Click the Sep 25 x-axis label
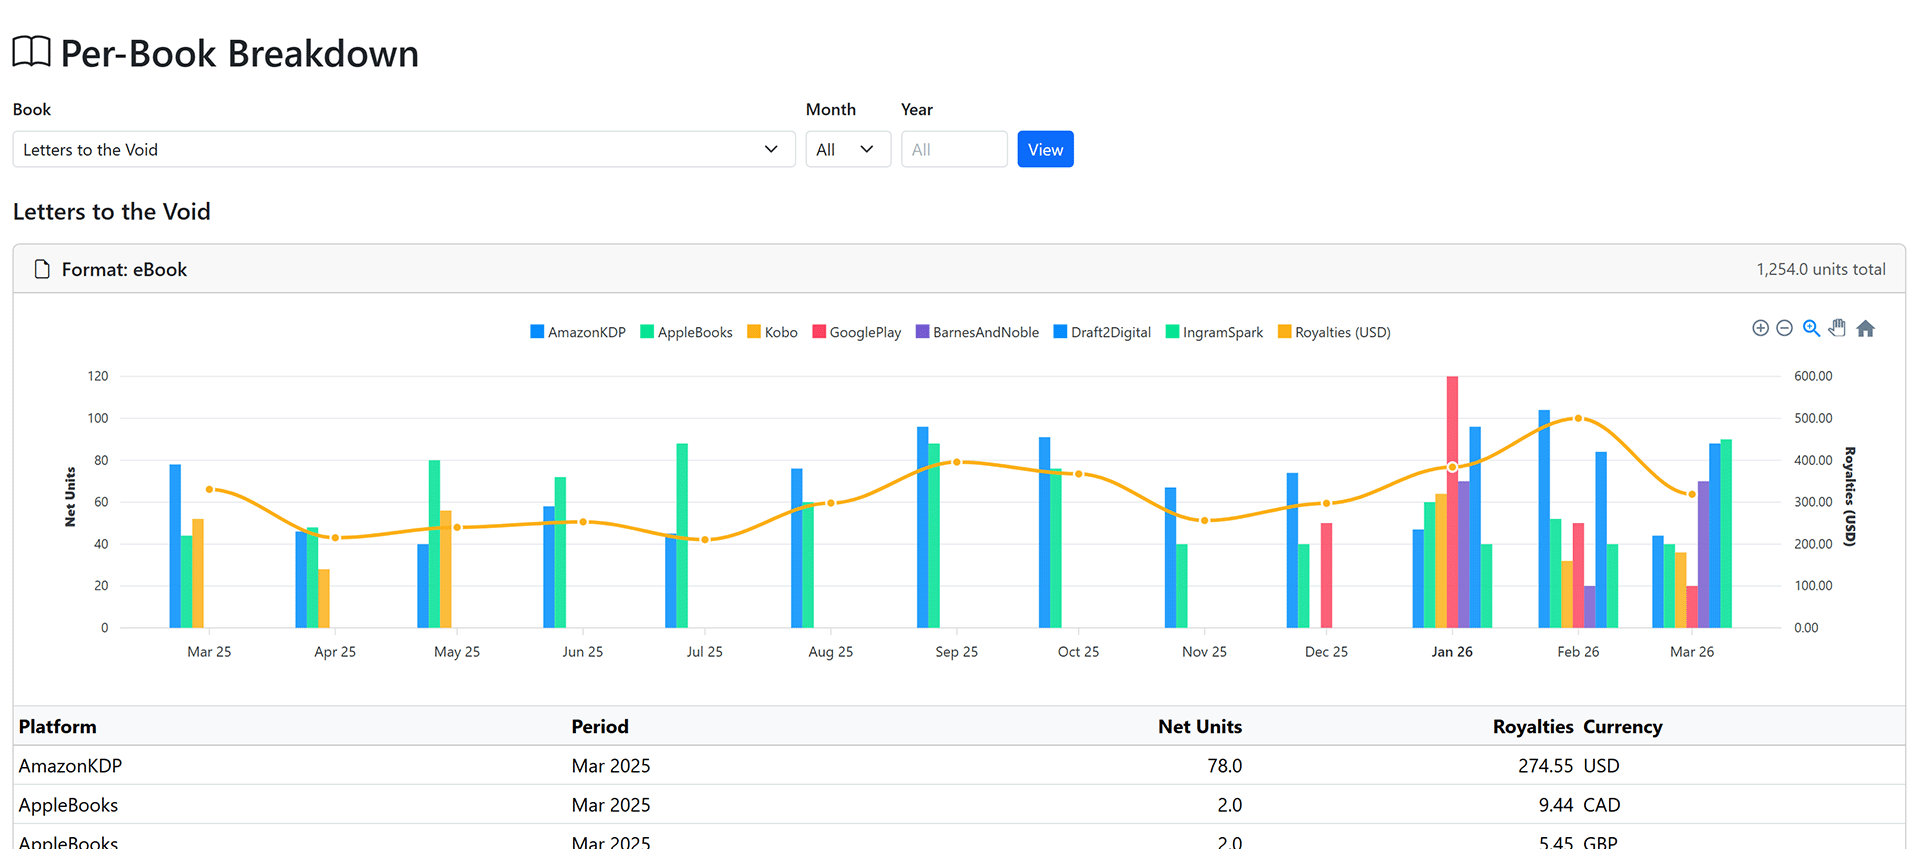Image resolution: width=1920 pixels, height=849 pixels. [x=957, y=652]
